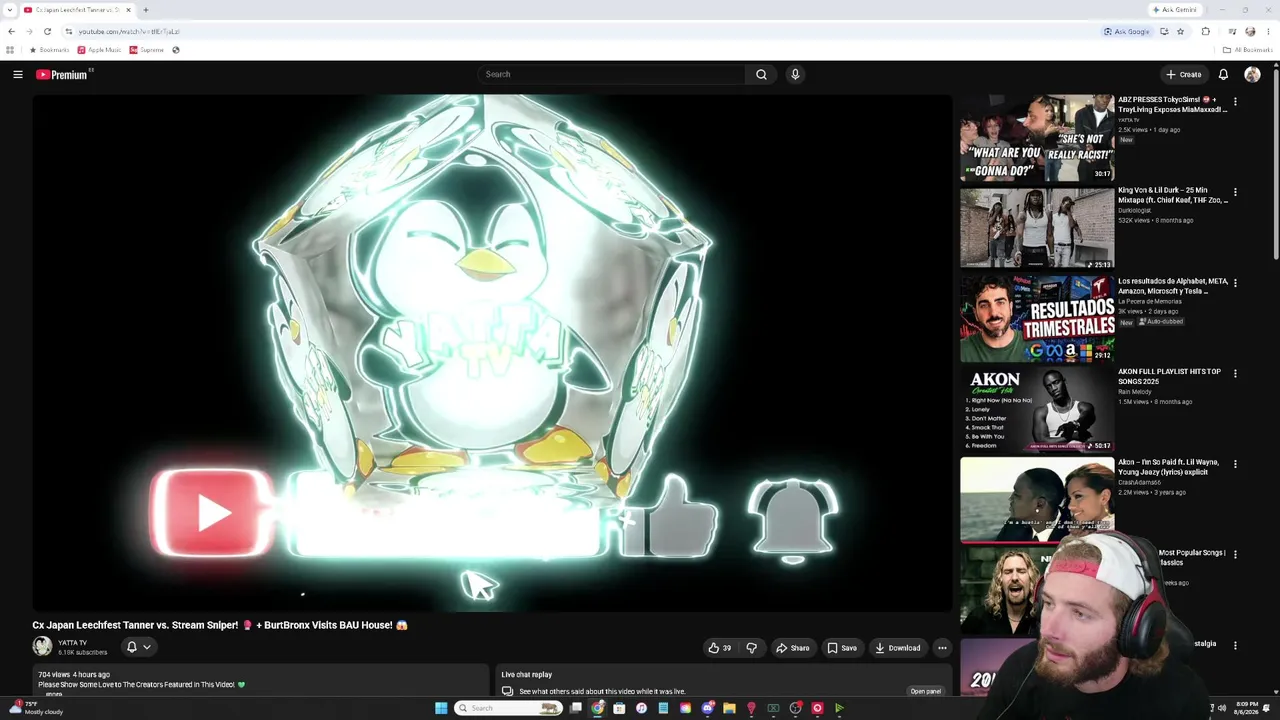1280x720 pixels.
Task: Like the video with thumbs up
Action: pyautogui.click(x=720, y=648)
